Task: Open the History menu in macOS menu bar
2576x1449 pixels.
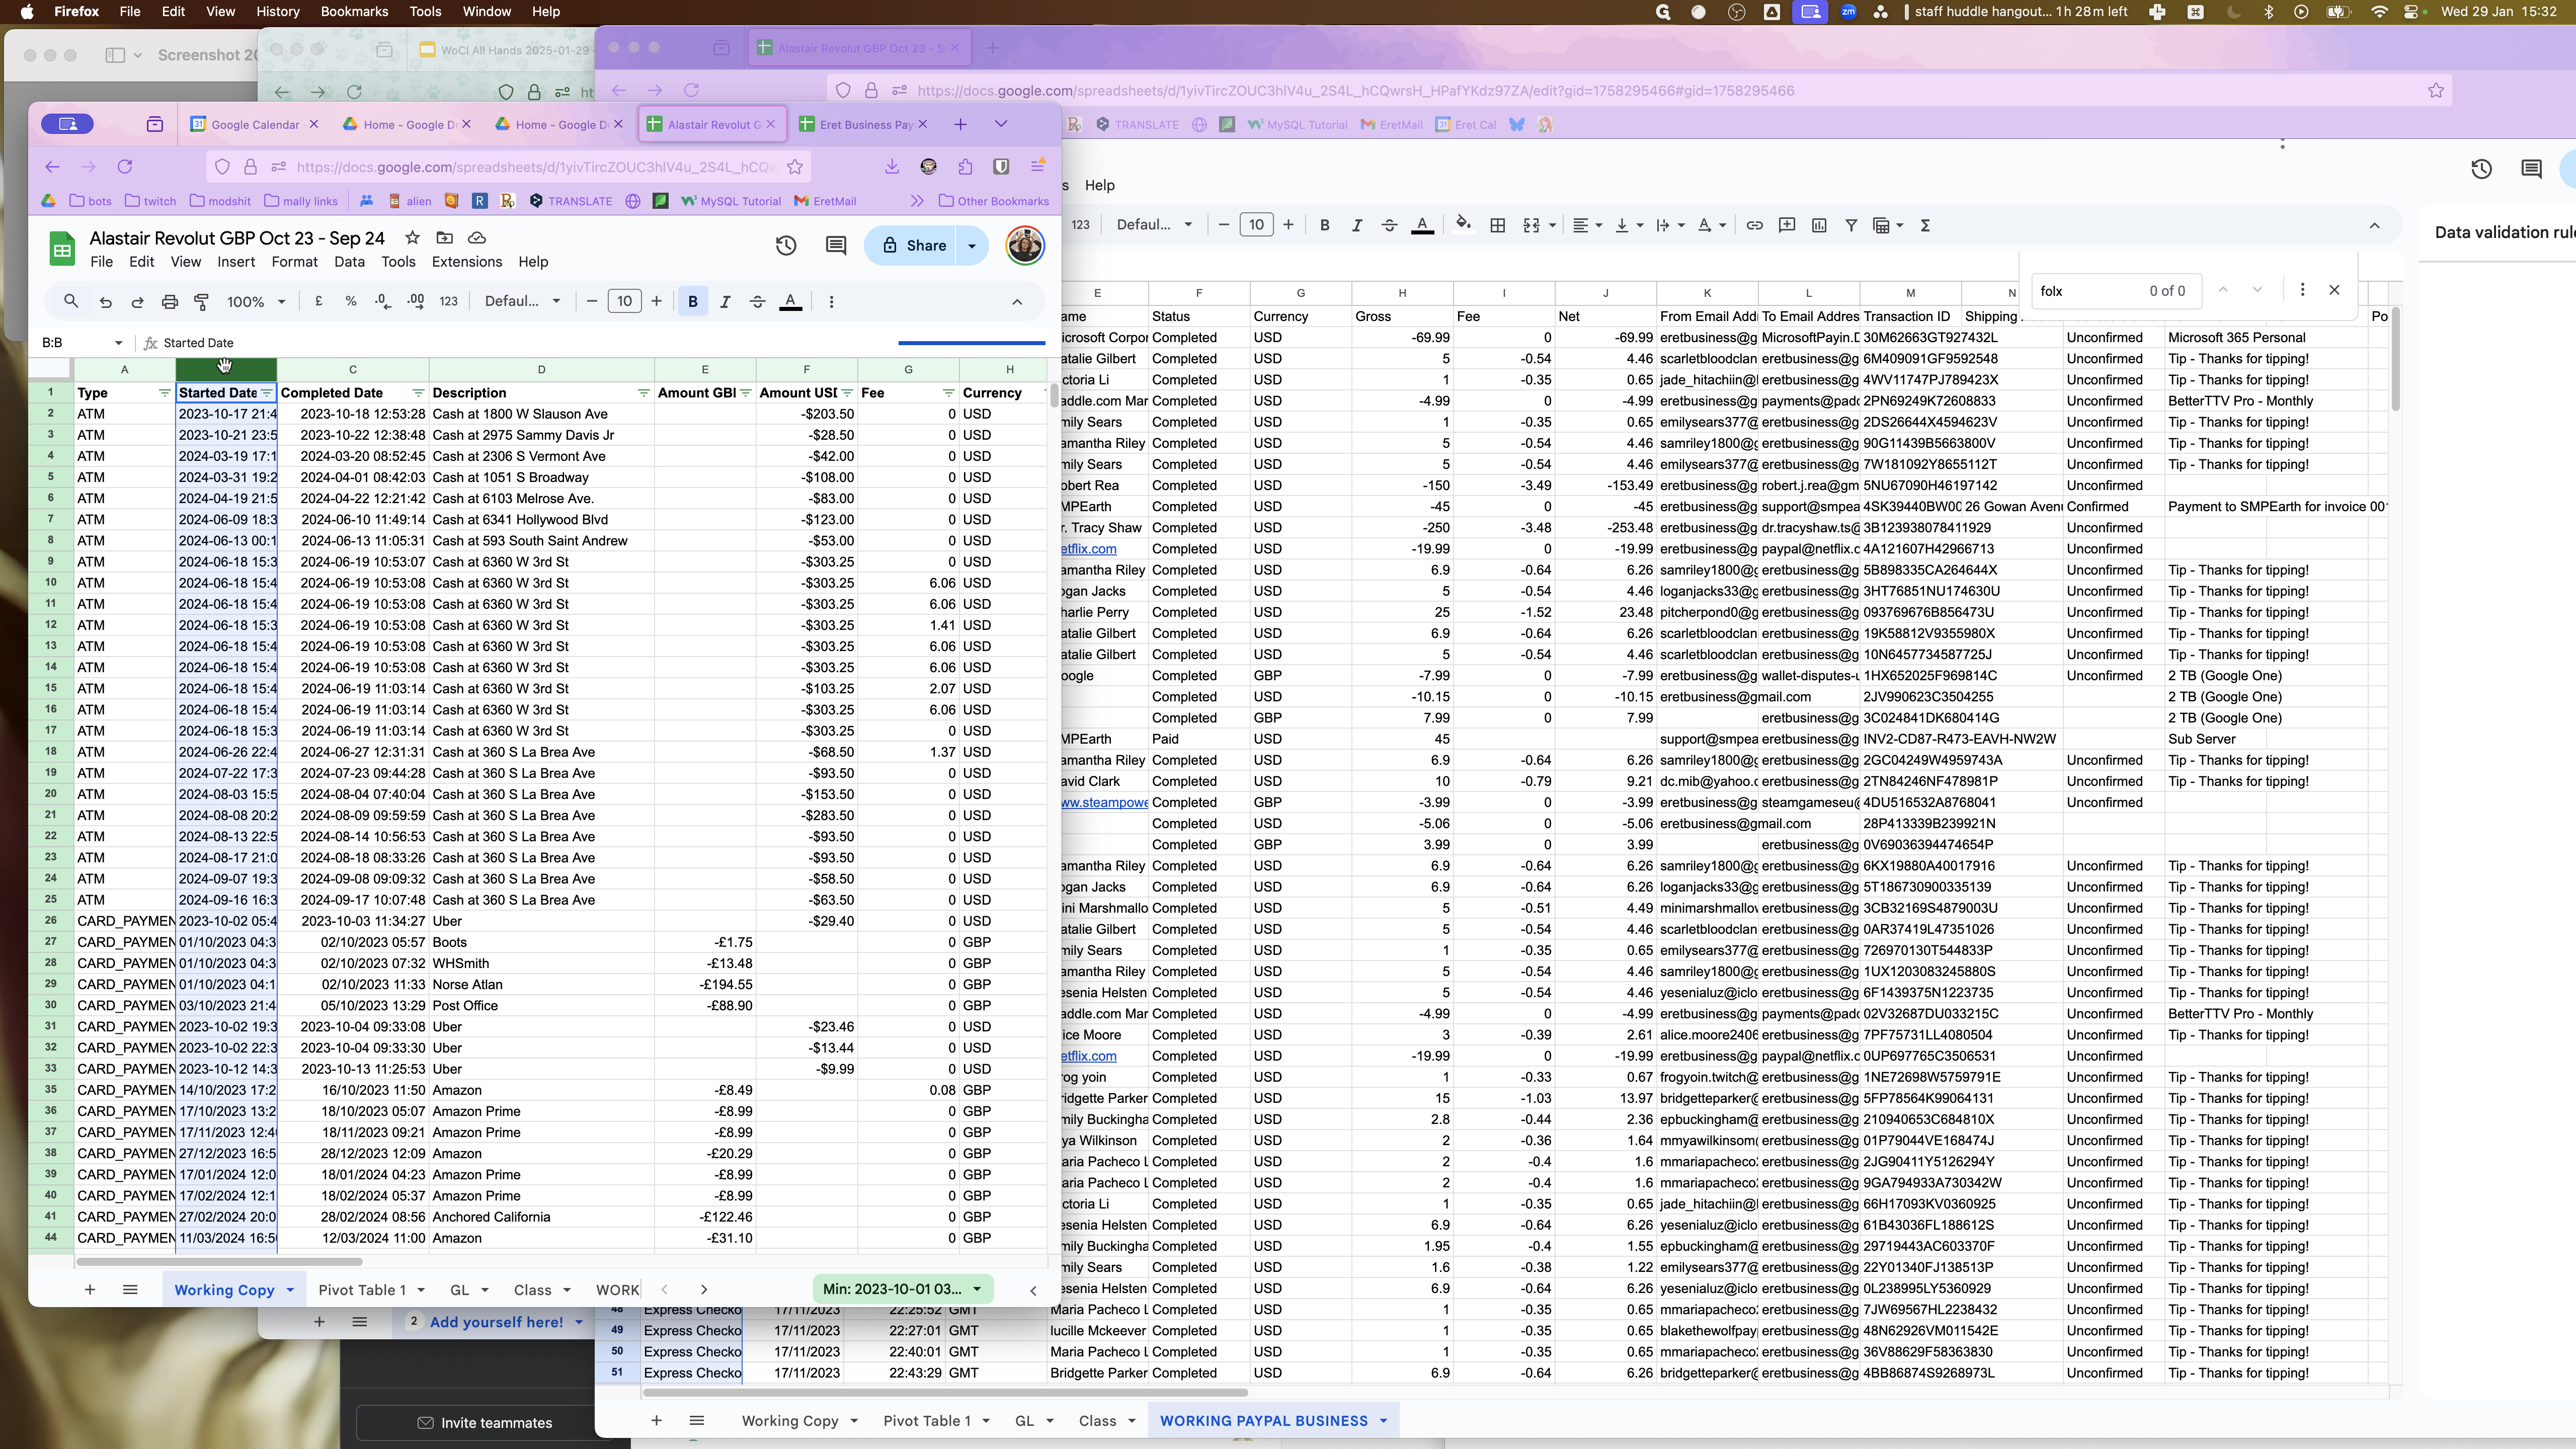Action: (277, 12)
